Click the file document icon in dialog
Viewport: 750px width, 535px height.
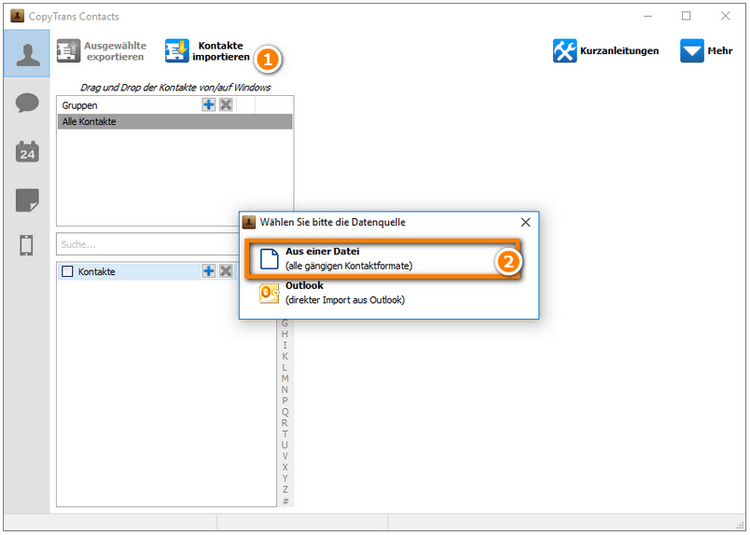[269, 259]
